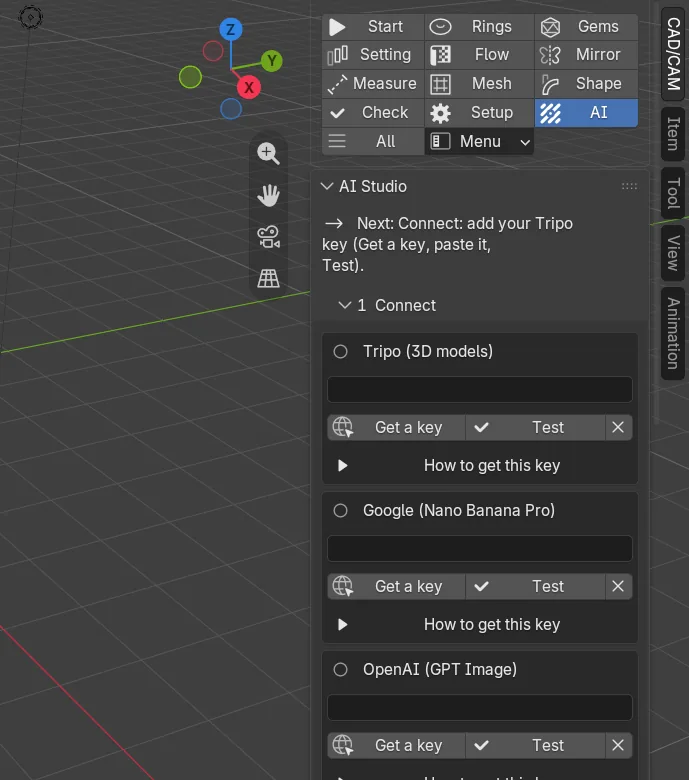Click the OpenAI API key field

[x=480, y=707]
